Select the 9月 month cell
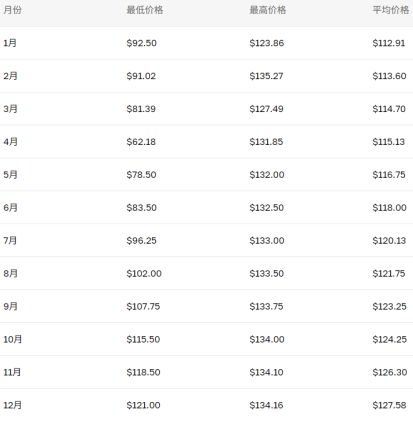The image size is (413, 425). pos(10,306)
